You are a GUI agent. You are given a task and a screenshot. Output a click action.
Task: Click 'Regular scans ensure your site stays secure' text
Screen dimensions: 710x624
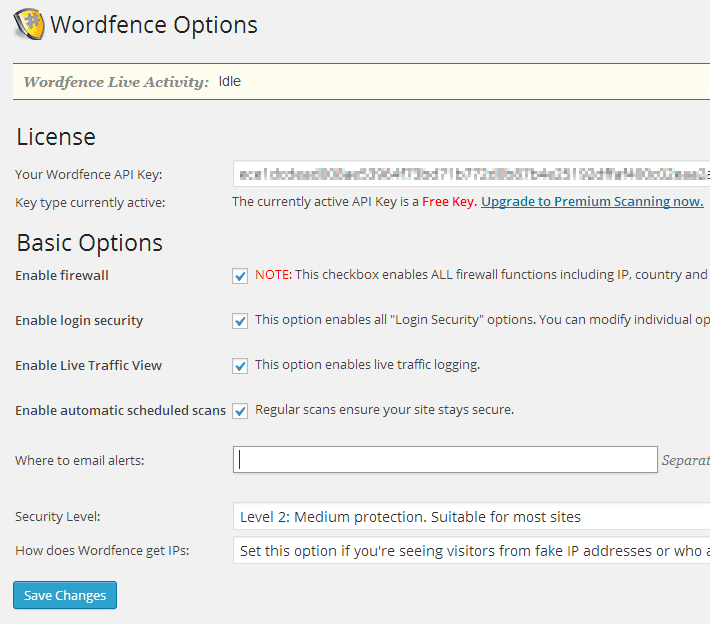point(384,410)
